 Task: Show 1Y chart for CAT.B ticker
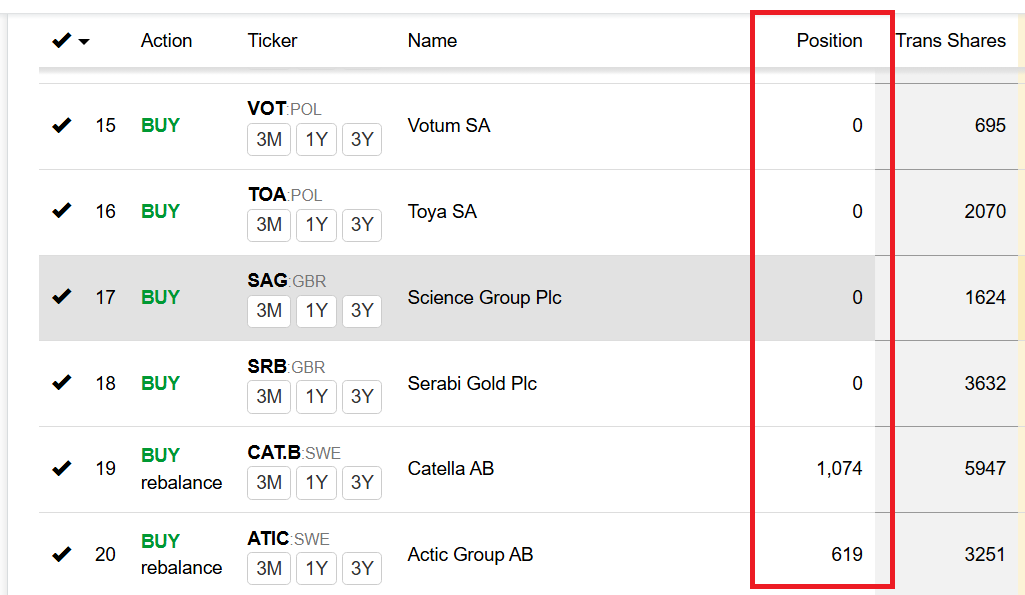[316, 483]
